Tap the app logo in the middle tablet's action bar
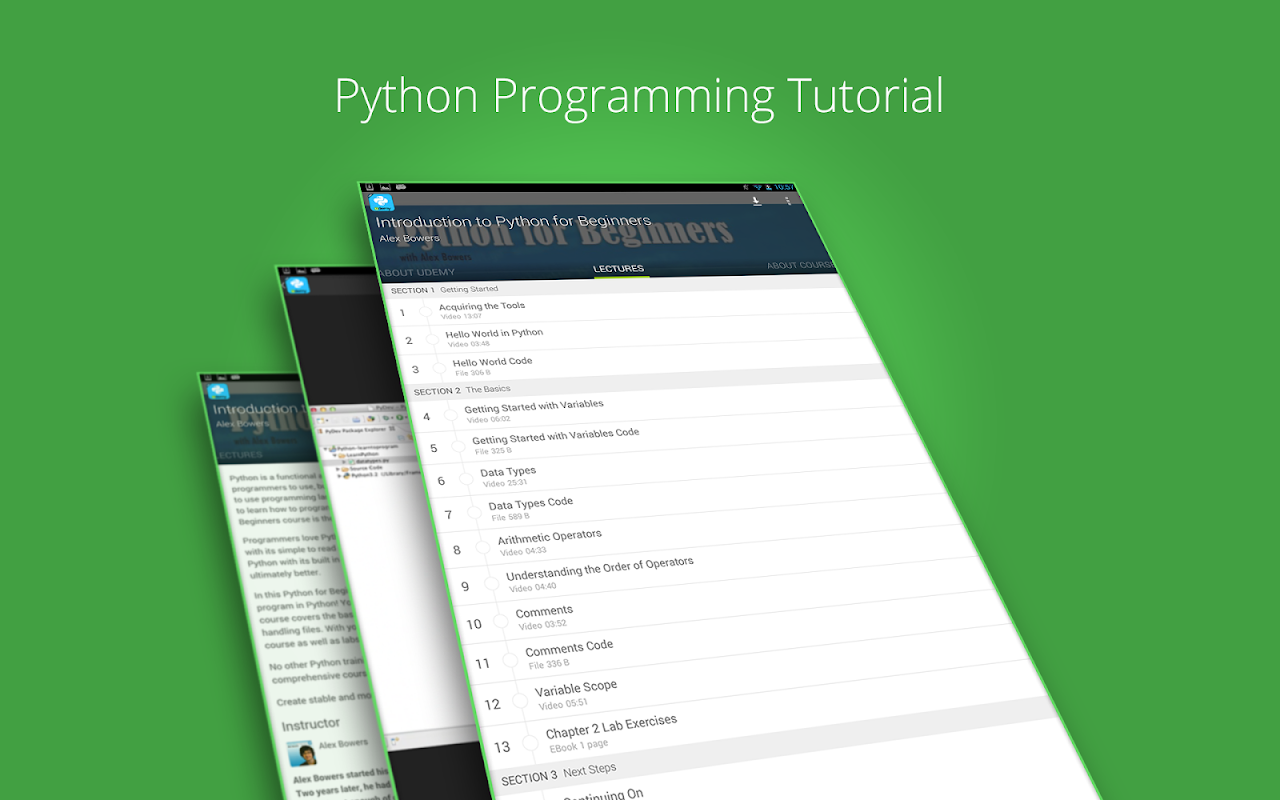The width and height of the screenshot is (1280, 800). pos(297,285)
